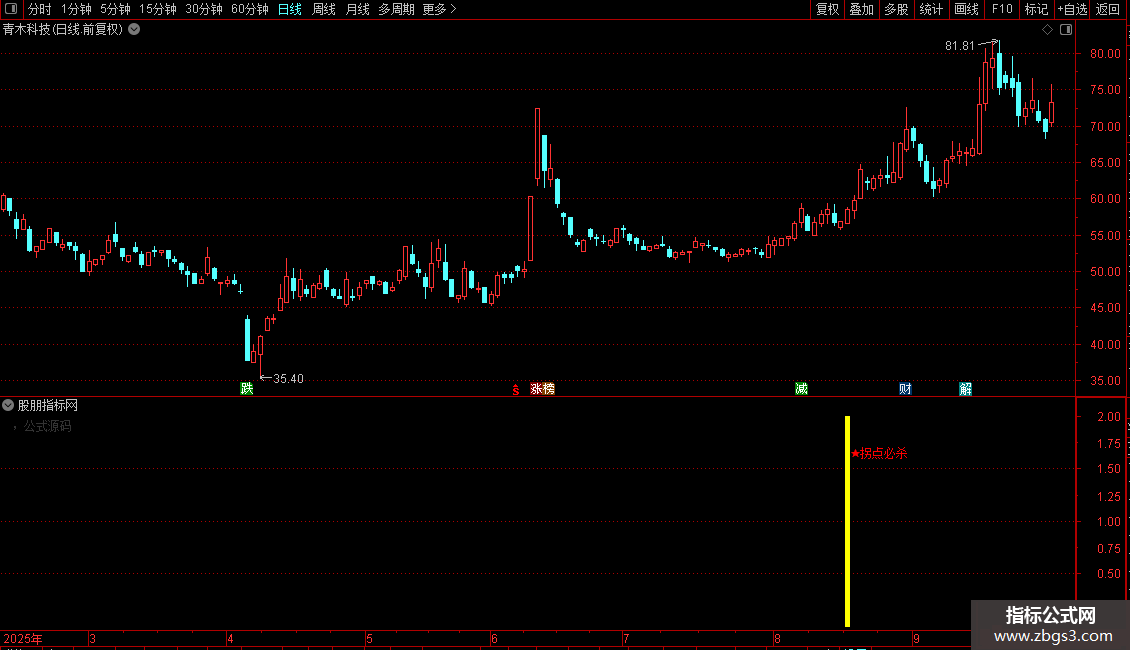Click month 8 on time axis
Image resolution: width=1130 pixels, height=650 pixels.
coord(778,638)
